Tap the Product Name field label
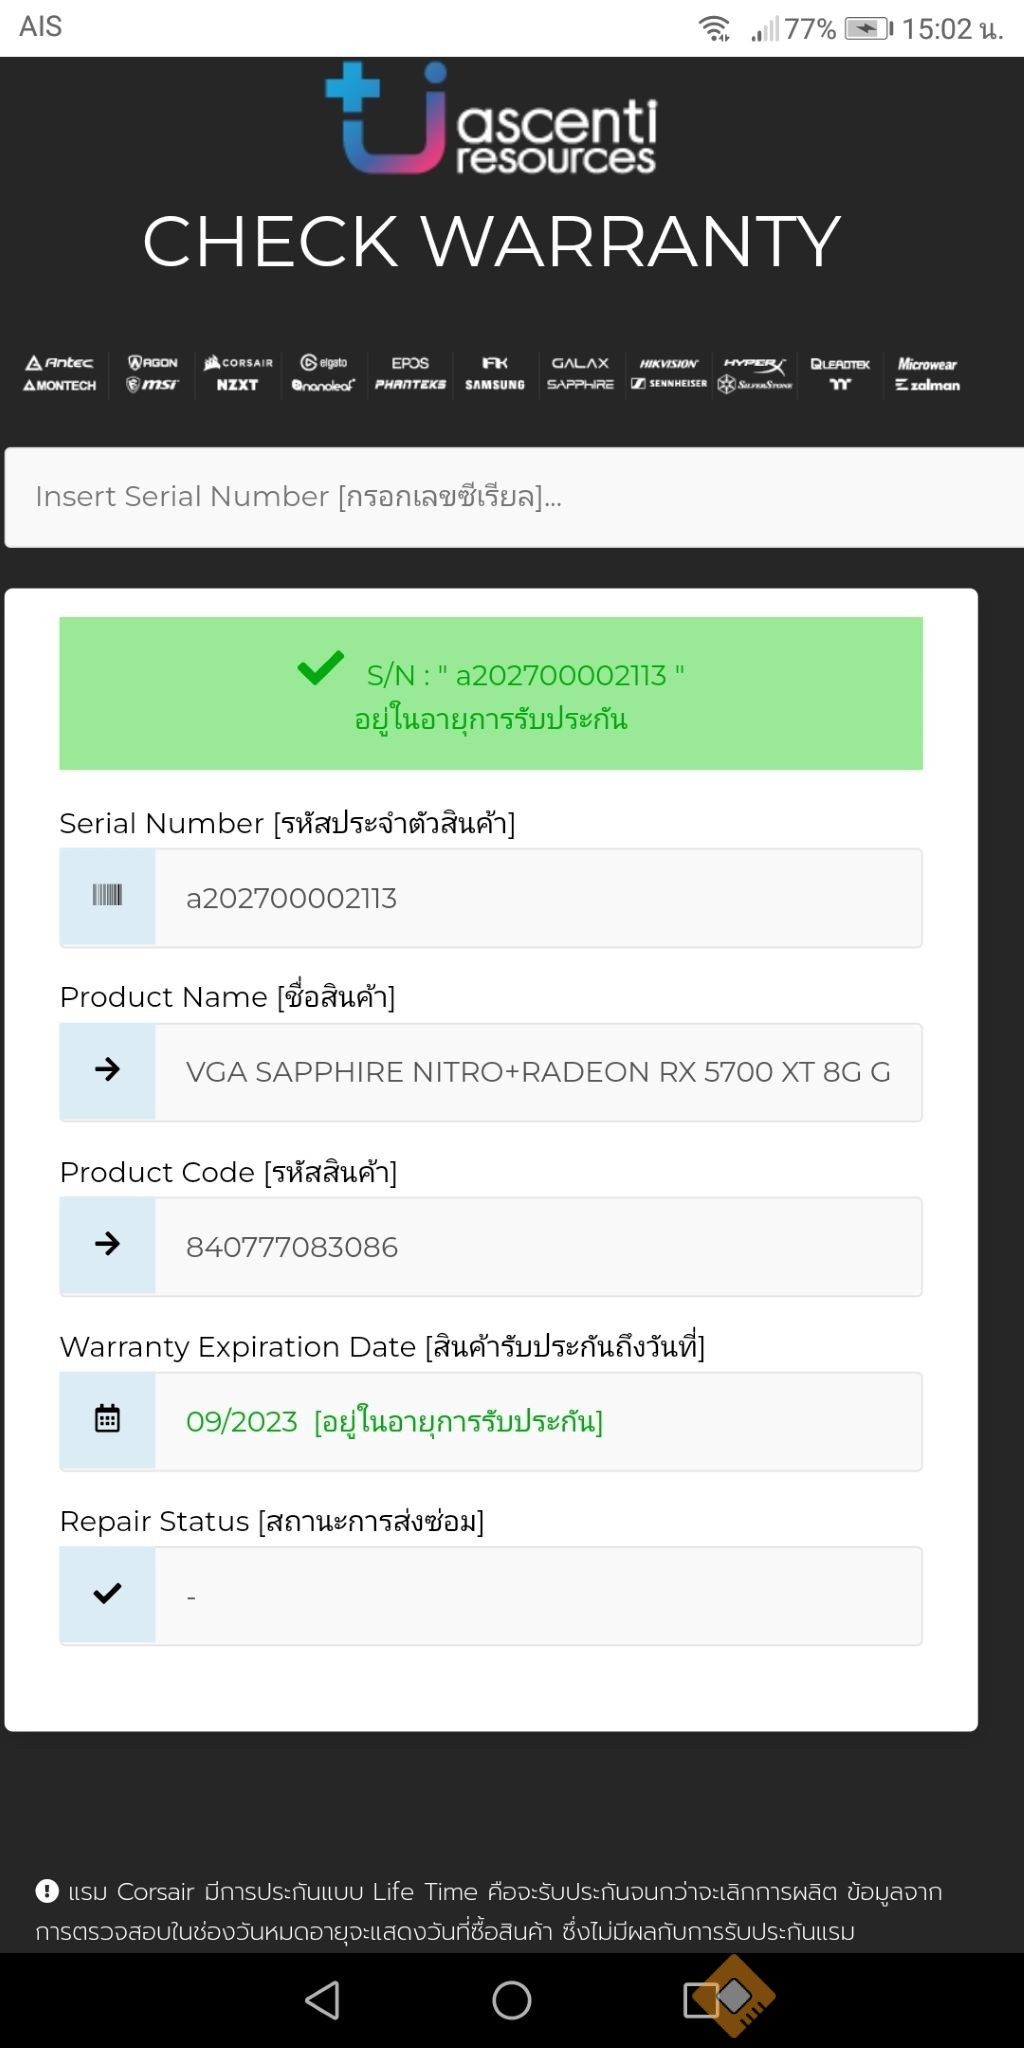The height and width of the screenshot is (2048, 1024). [227, 997]
